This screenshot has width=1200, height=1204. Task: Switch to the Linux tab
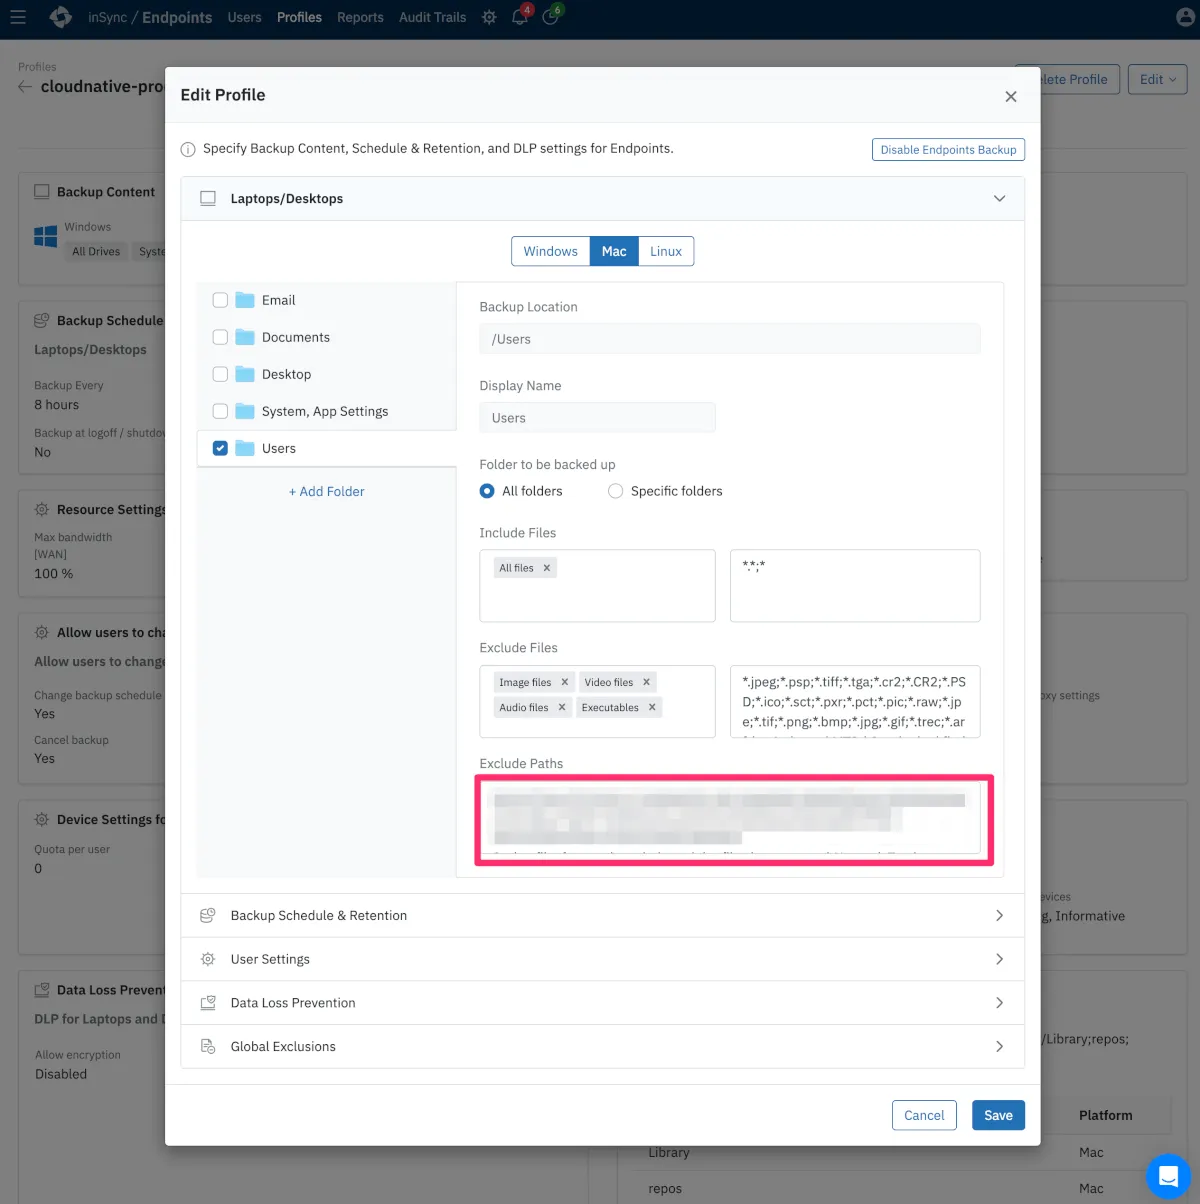pos(666,251)
